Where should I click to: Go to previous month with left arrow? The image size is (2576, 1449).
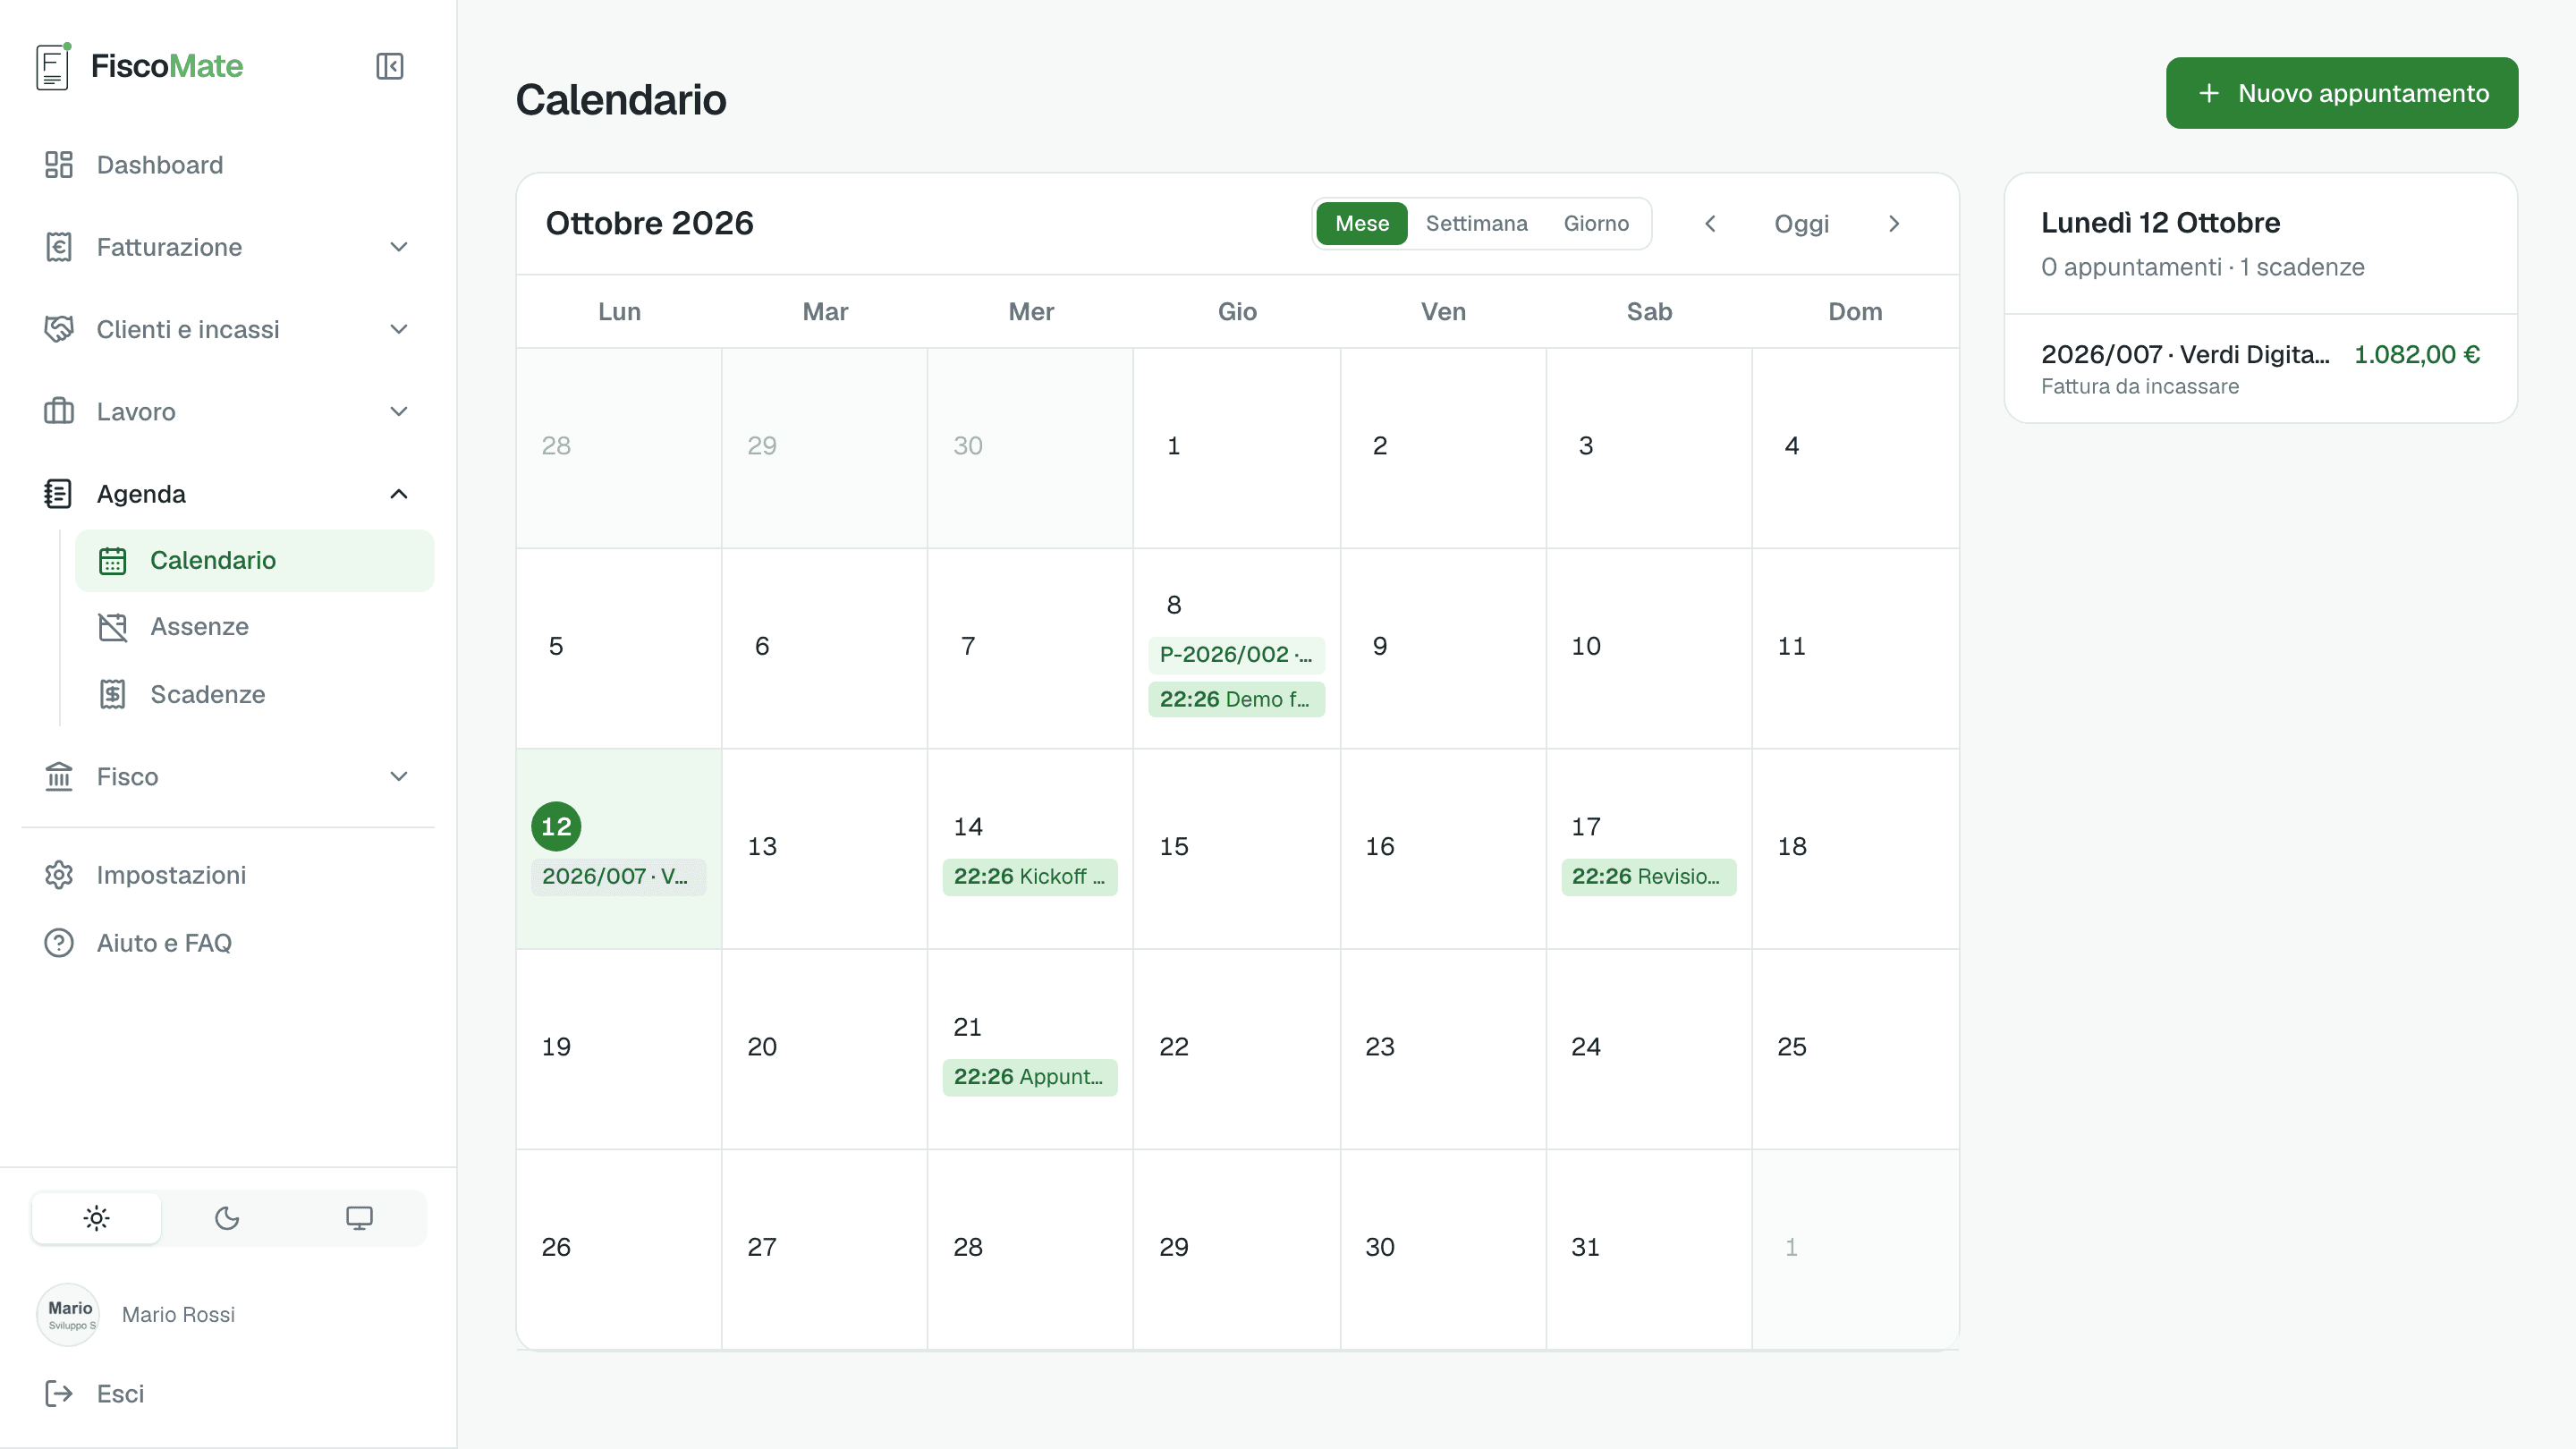(x=1710, y=224)
